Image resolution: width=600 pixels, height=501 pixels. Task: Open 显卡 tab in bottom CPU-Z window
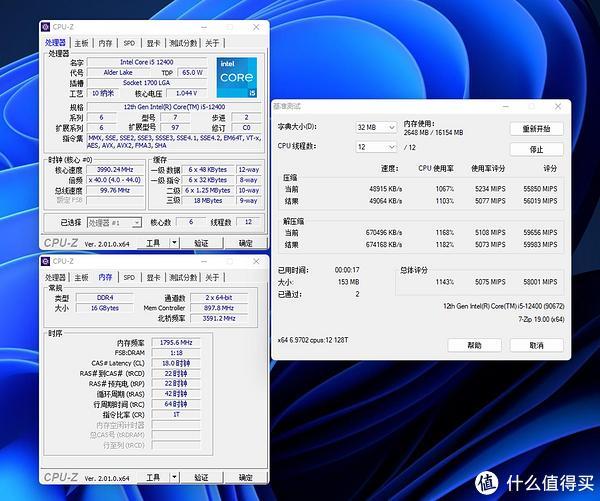click(x=153, y=276)
